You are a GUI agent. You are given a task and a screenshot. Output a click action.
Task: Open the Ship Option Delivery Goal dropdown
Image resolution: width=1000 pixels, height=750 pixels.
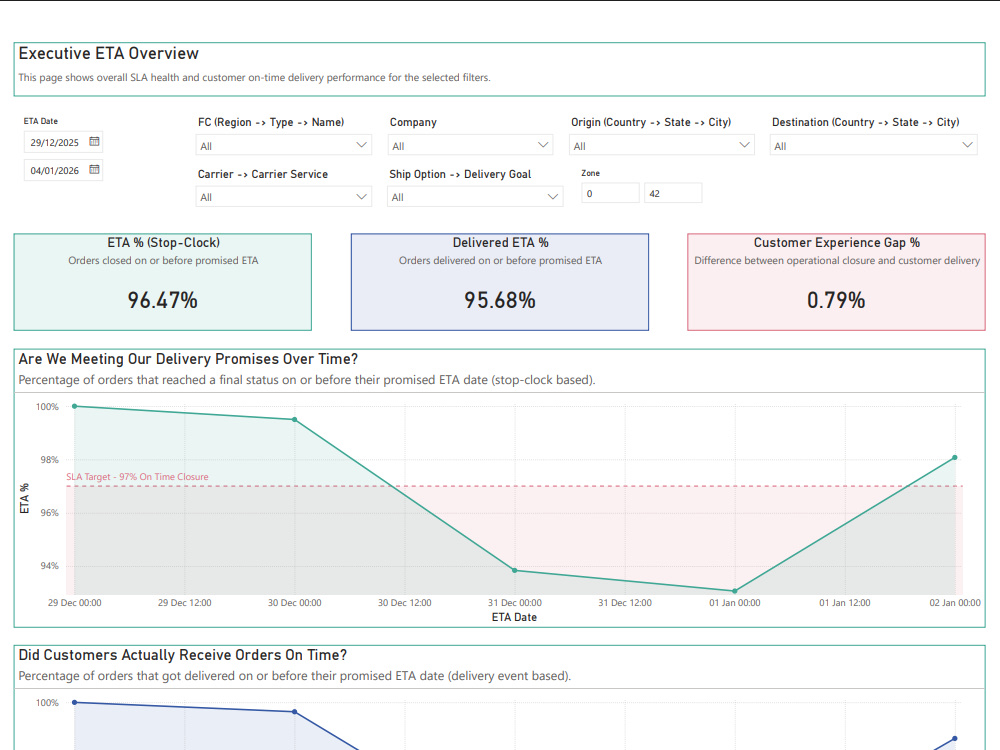pyautogui.click(x=475, y=197)
